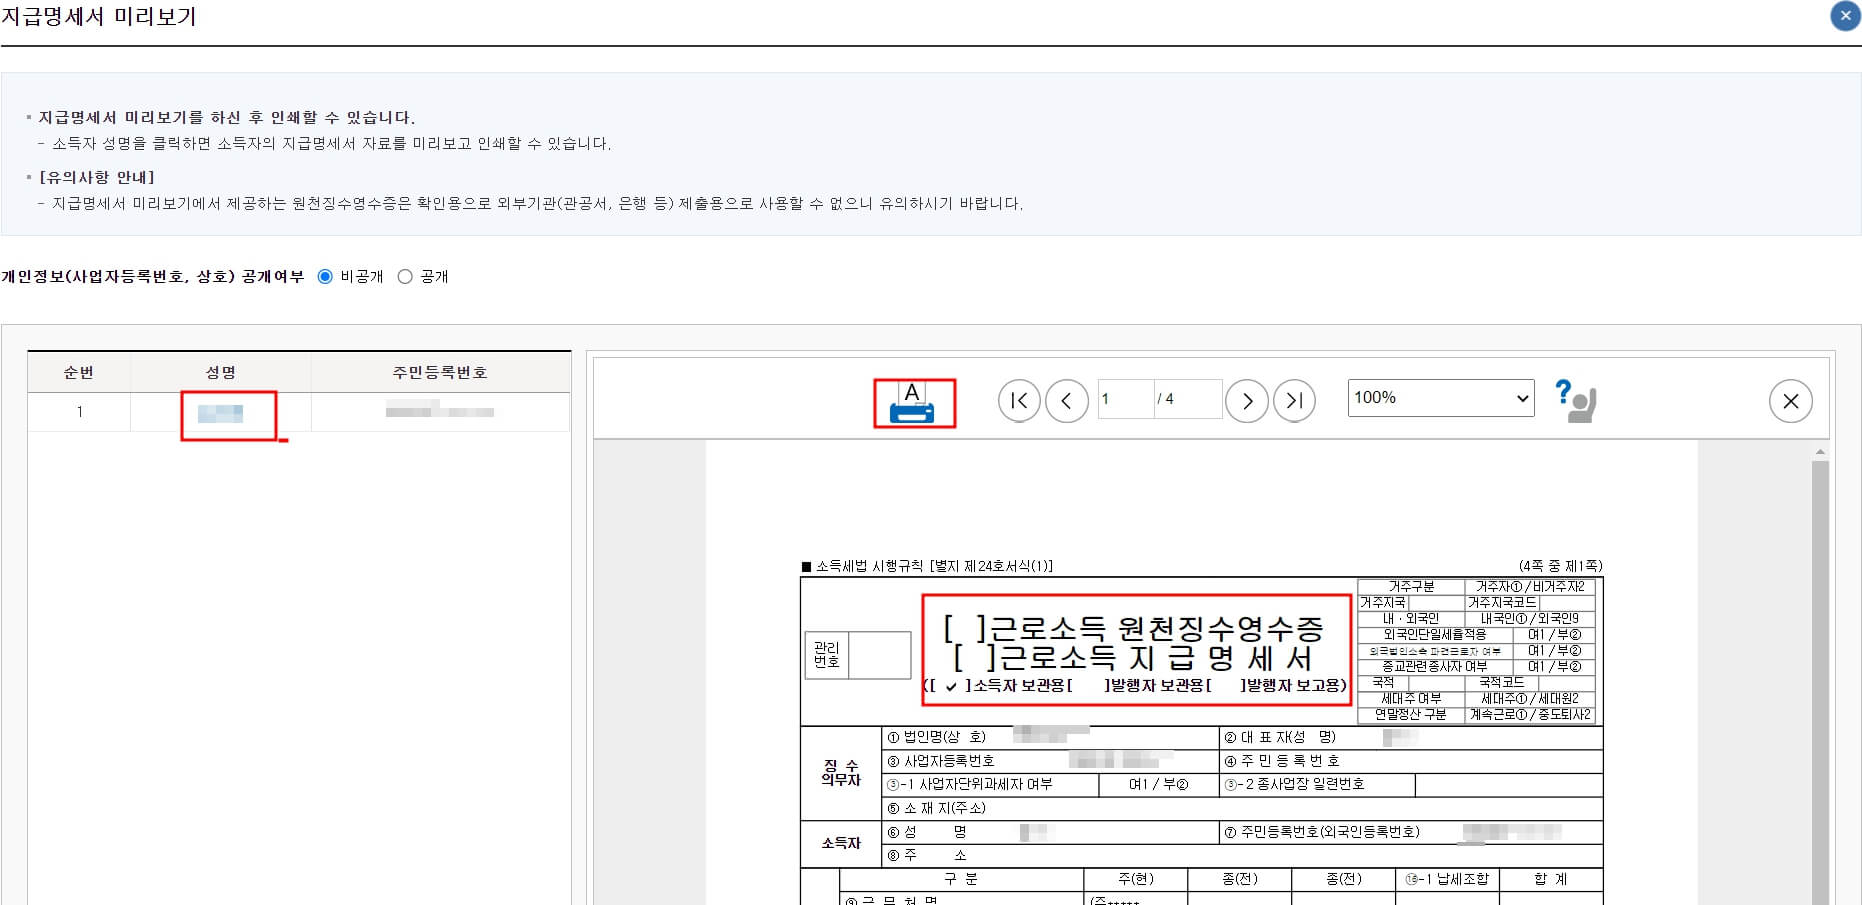Click the 연말정산 구분 cell
1862x905 pixels.
point(1411,715)
